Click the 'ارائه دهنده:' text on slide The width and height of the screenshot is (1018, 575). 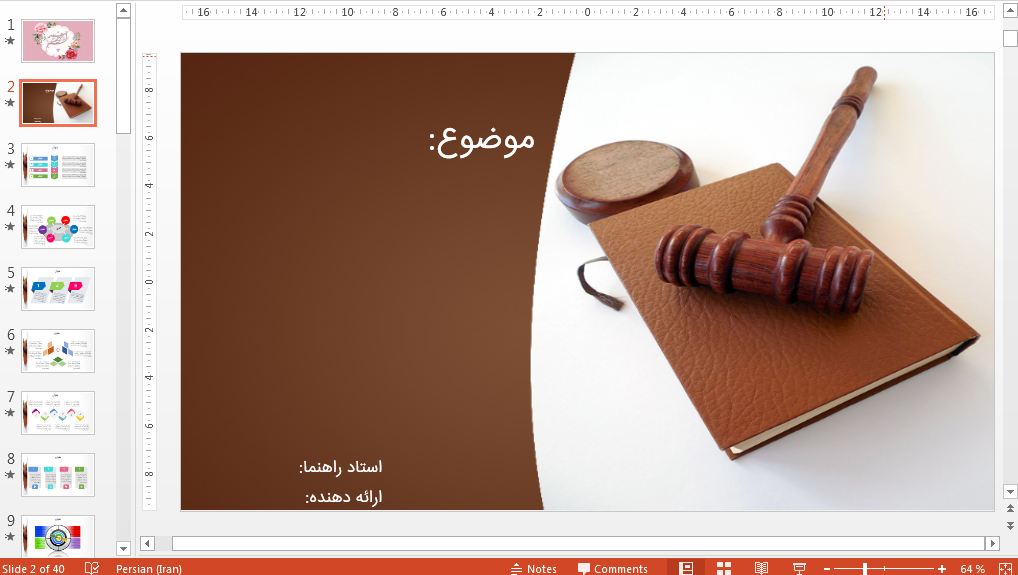[x=343, y=497]
